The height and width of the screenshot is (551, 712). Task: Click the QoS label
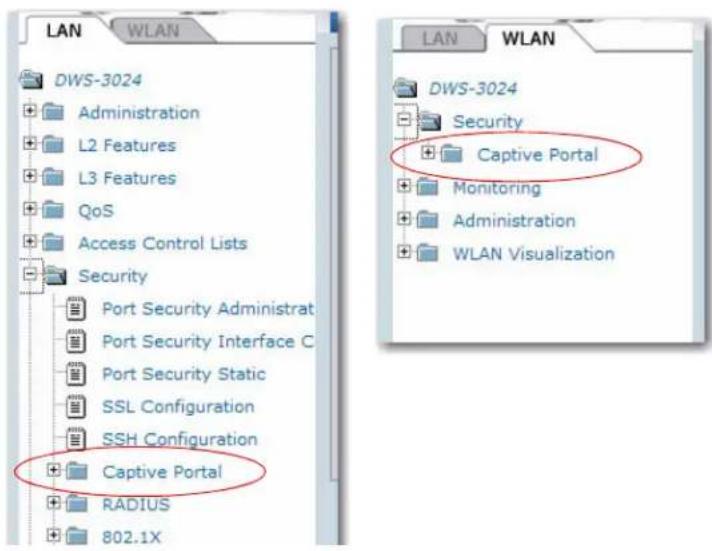coord(96,211)
